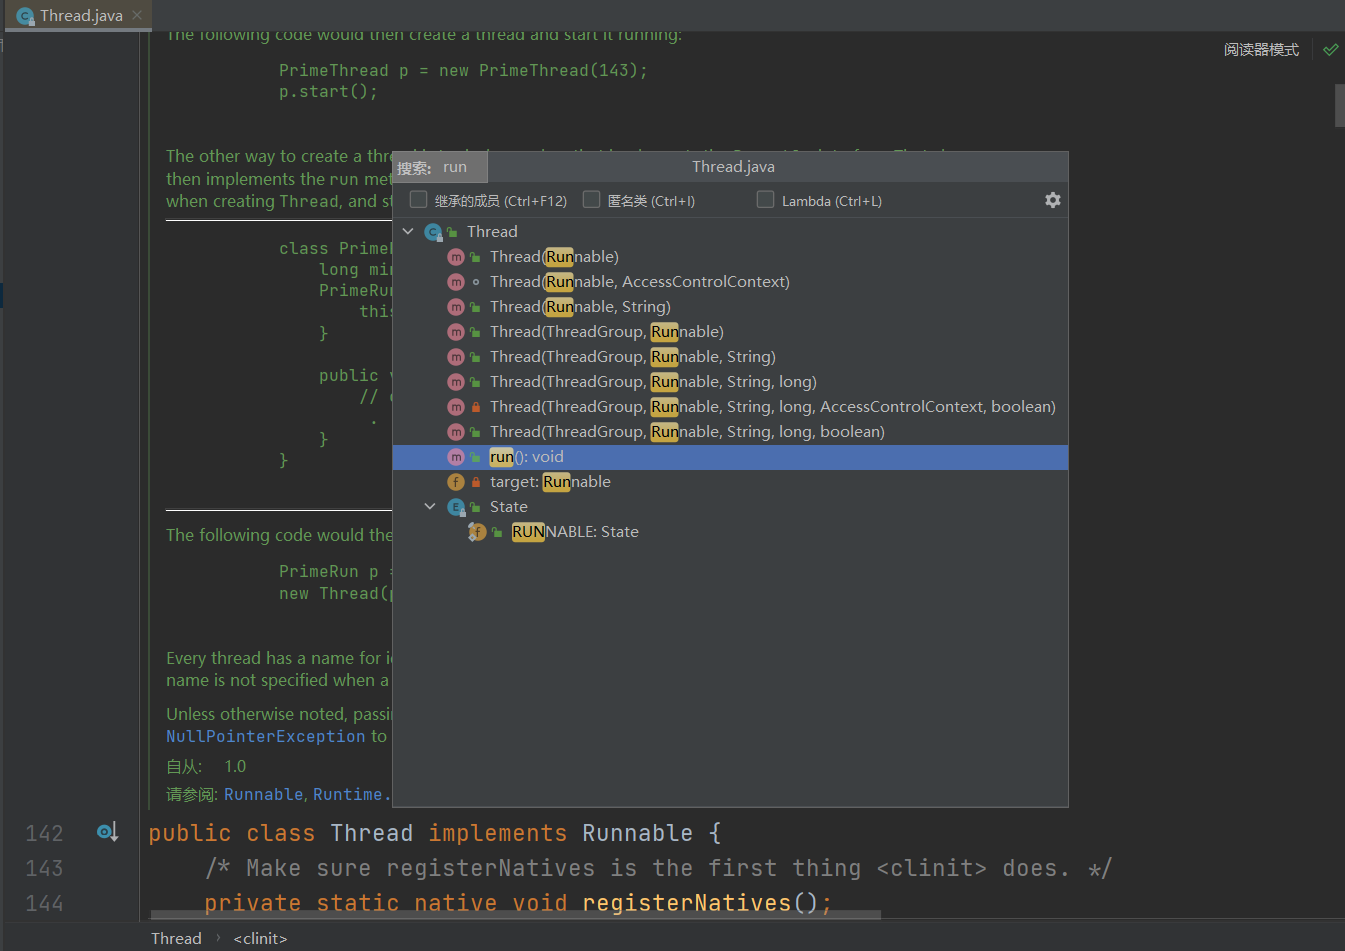The width and height of the screenshot is (1345, 951).
Task: Click line number 142 in gutter
Action: point(44,833)
